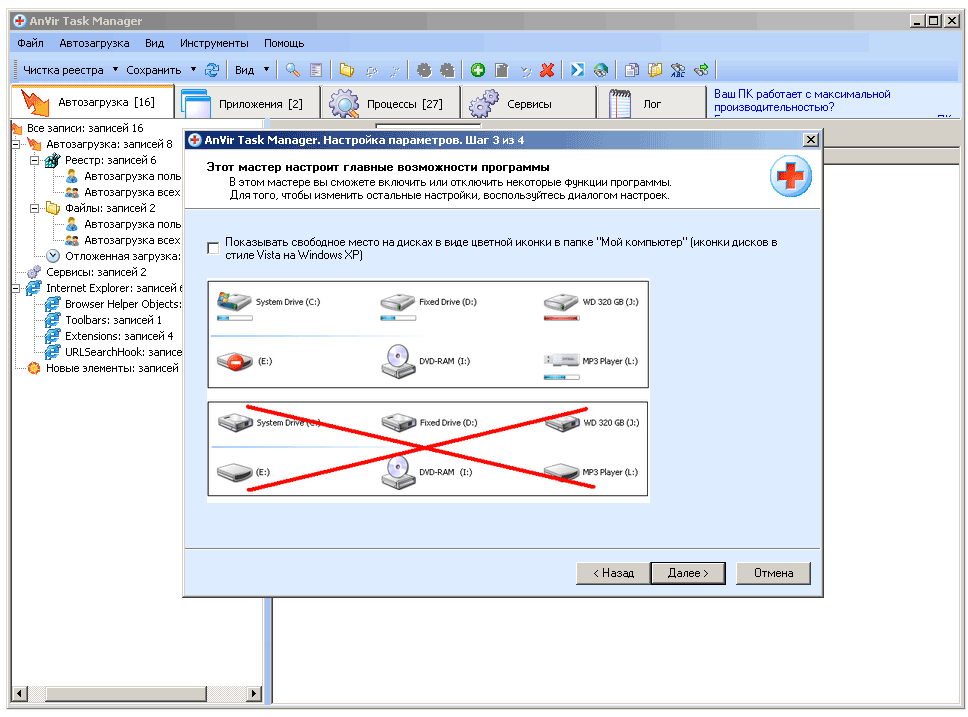
Task: Collapse the Internet Explorer tree node
Action: pyautogui.click(x=16, y=288)
